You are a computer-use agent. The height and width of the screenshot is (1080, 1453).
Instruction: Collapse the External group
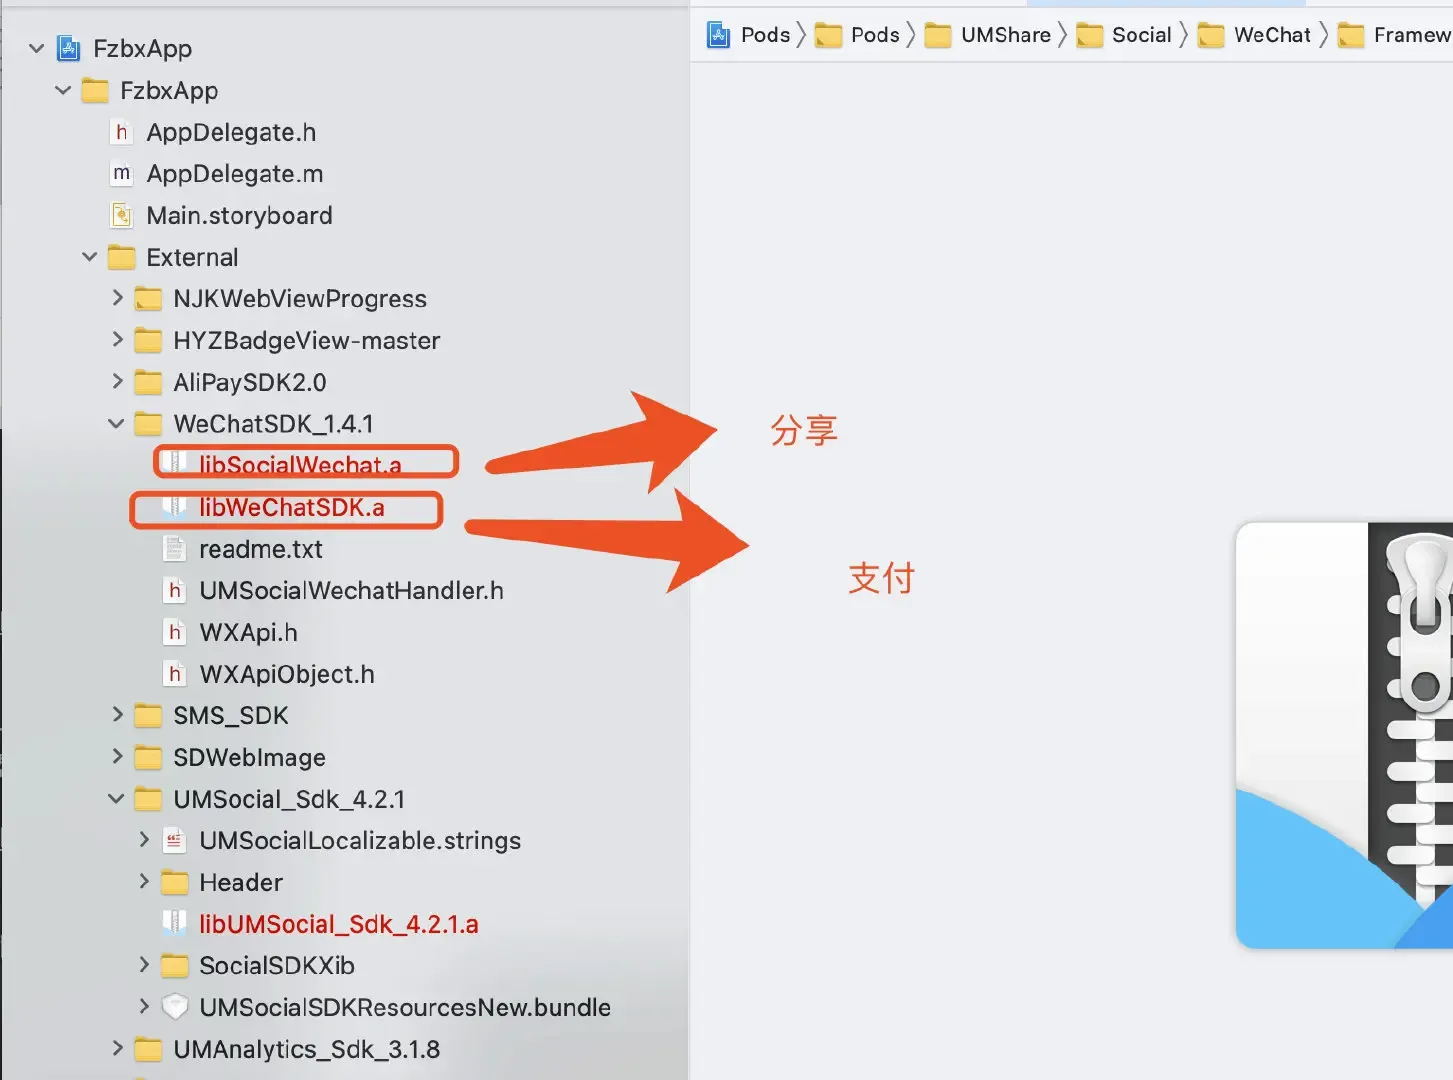tap(90, 257)
